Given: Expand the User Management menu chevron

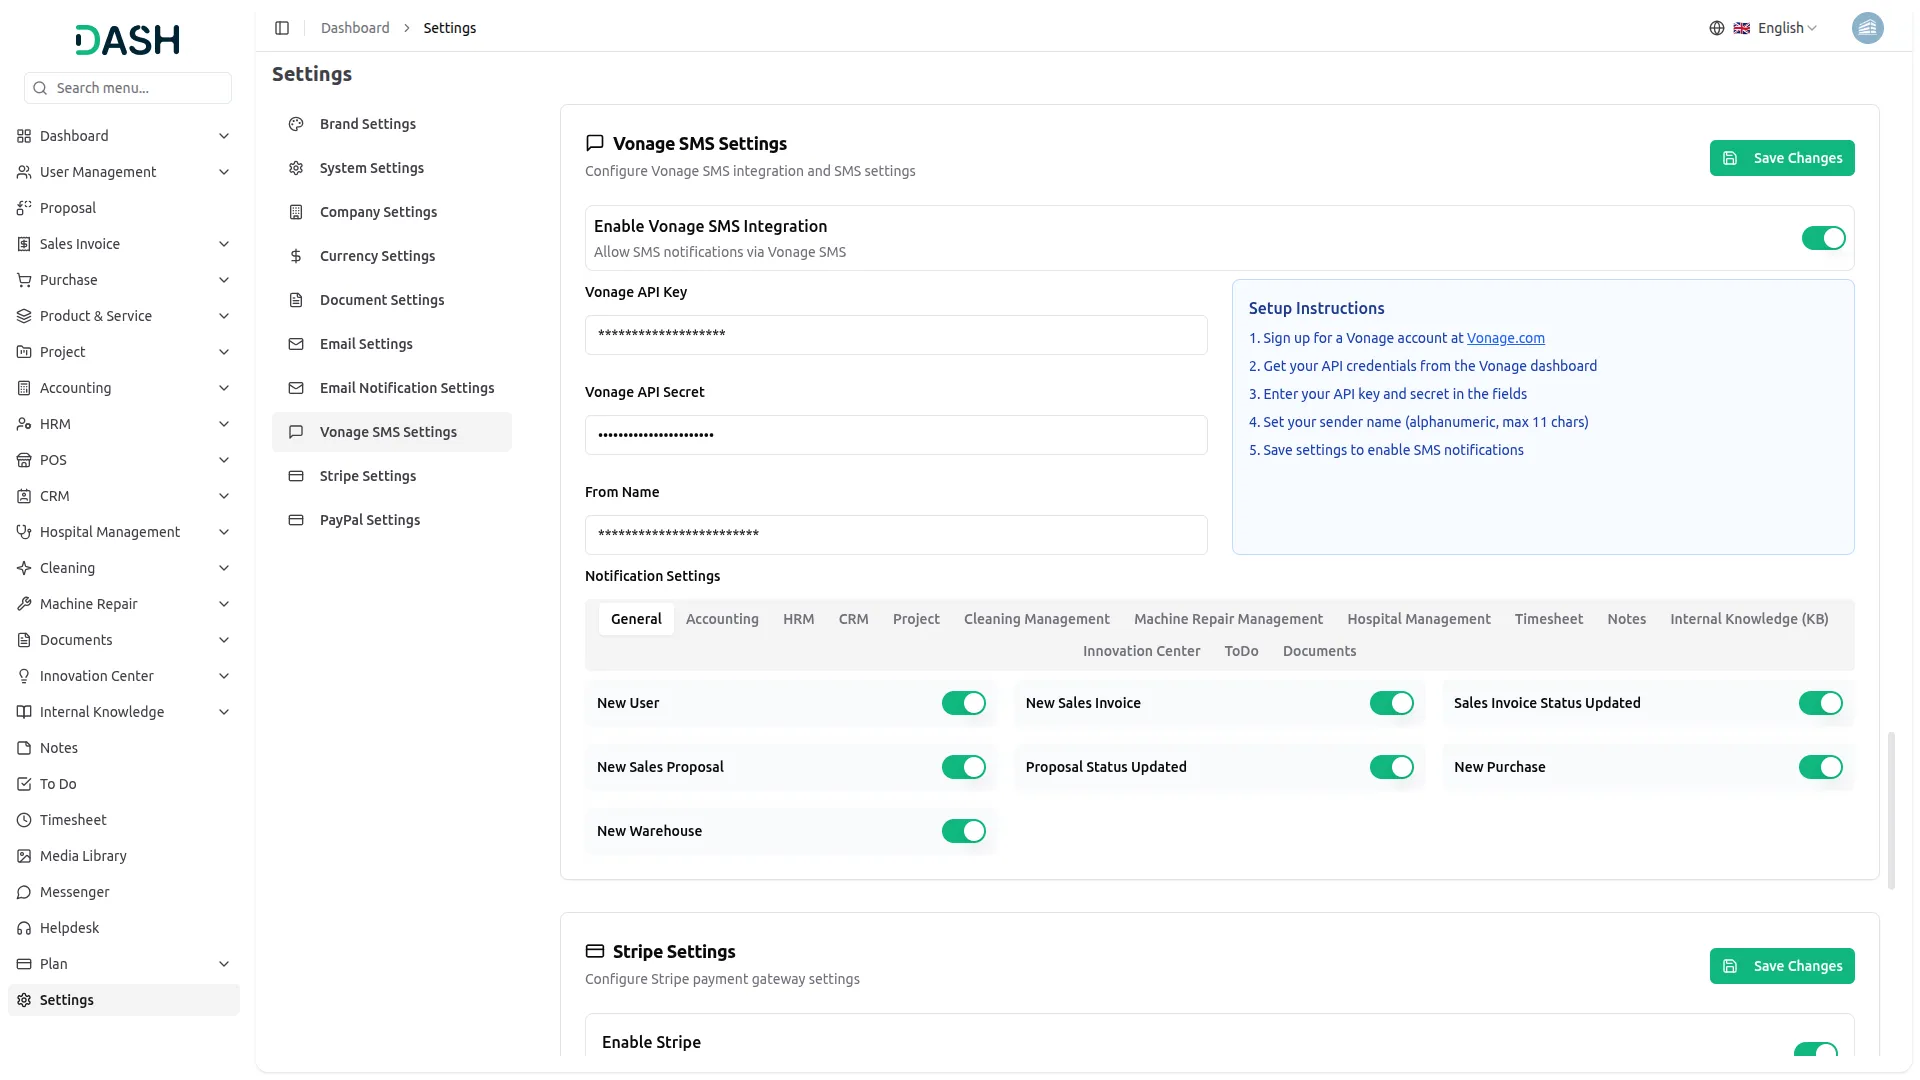Looking at the screenshot, I should 224,172.
